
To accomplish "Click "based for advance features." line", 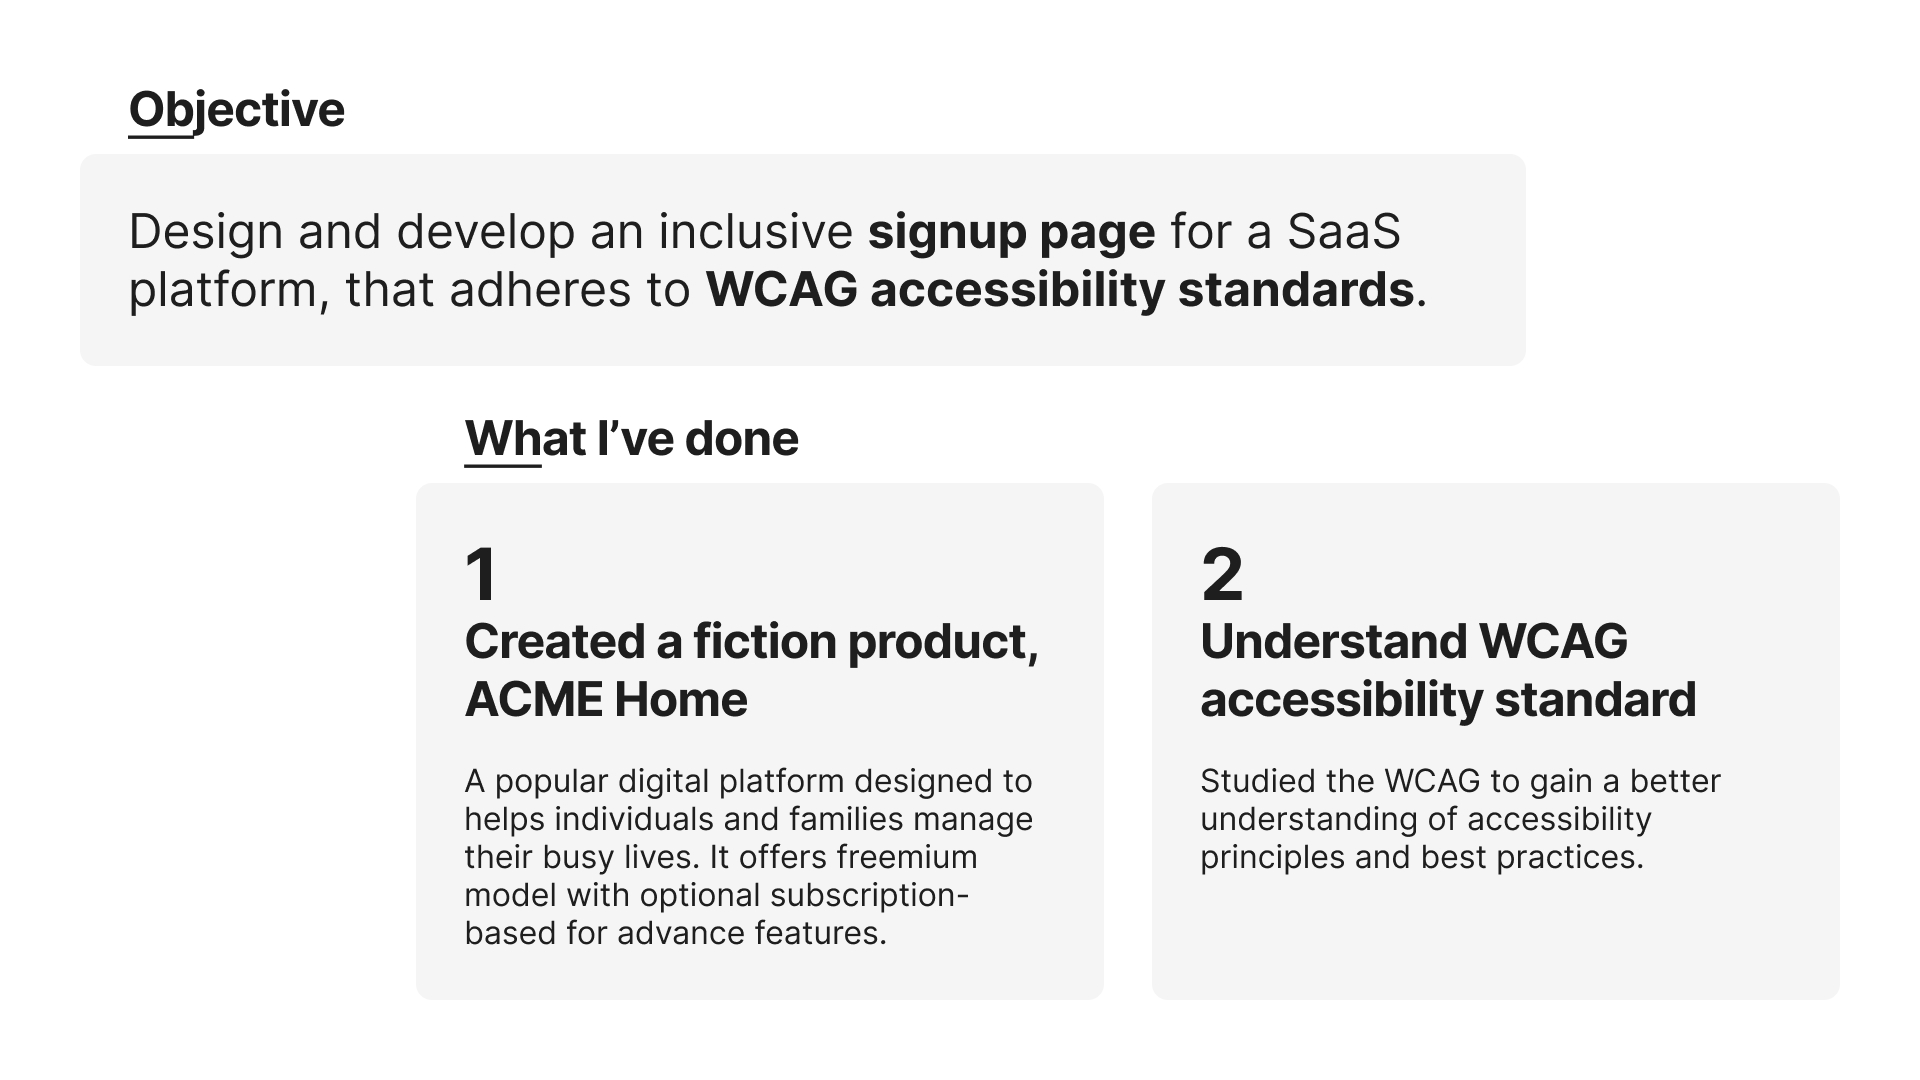I will (x=675, y=933).
